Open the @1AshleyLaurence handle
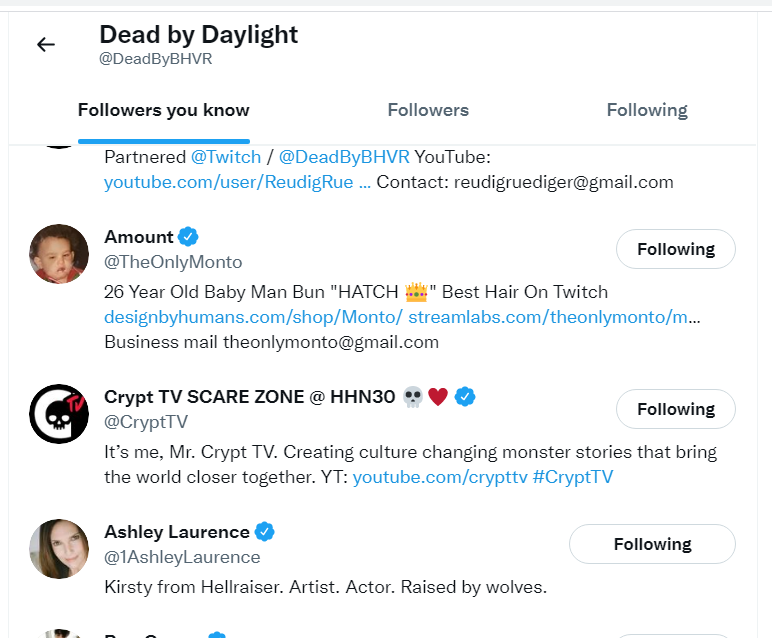This screenshot has height=638, width=772. tap(182, 557)
